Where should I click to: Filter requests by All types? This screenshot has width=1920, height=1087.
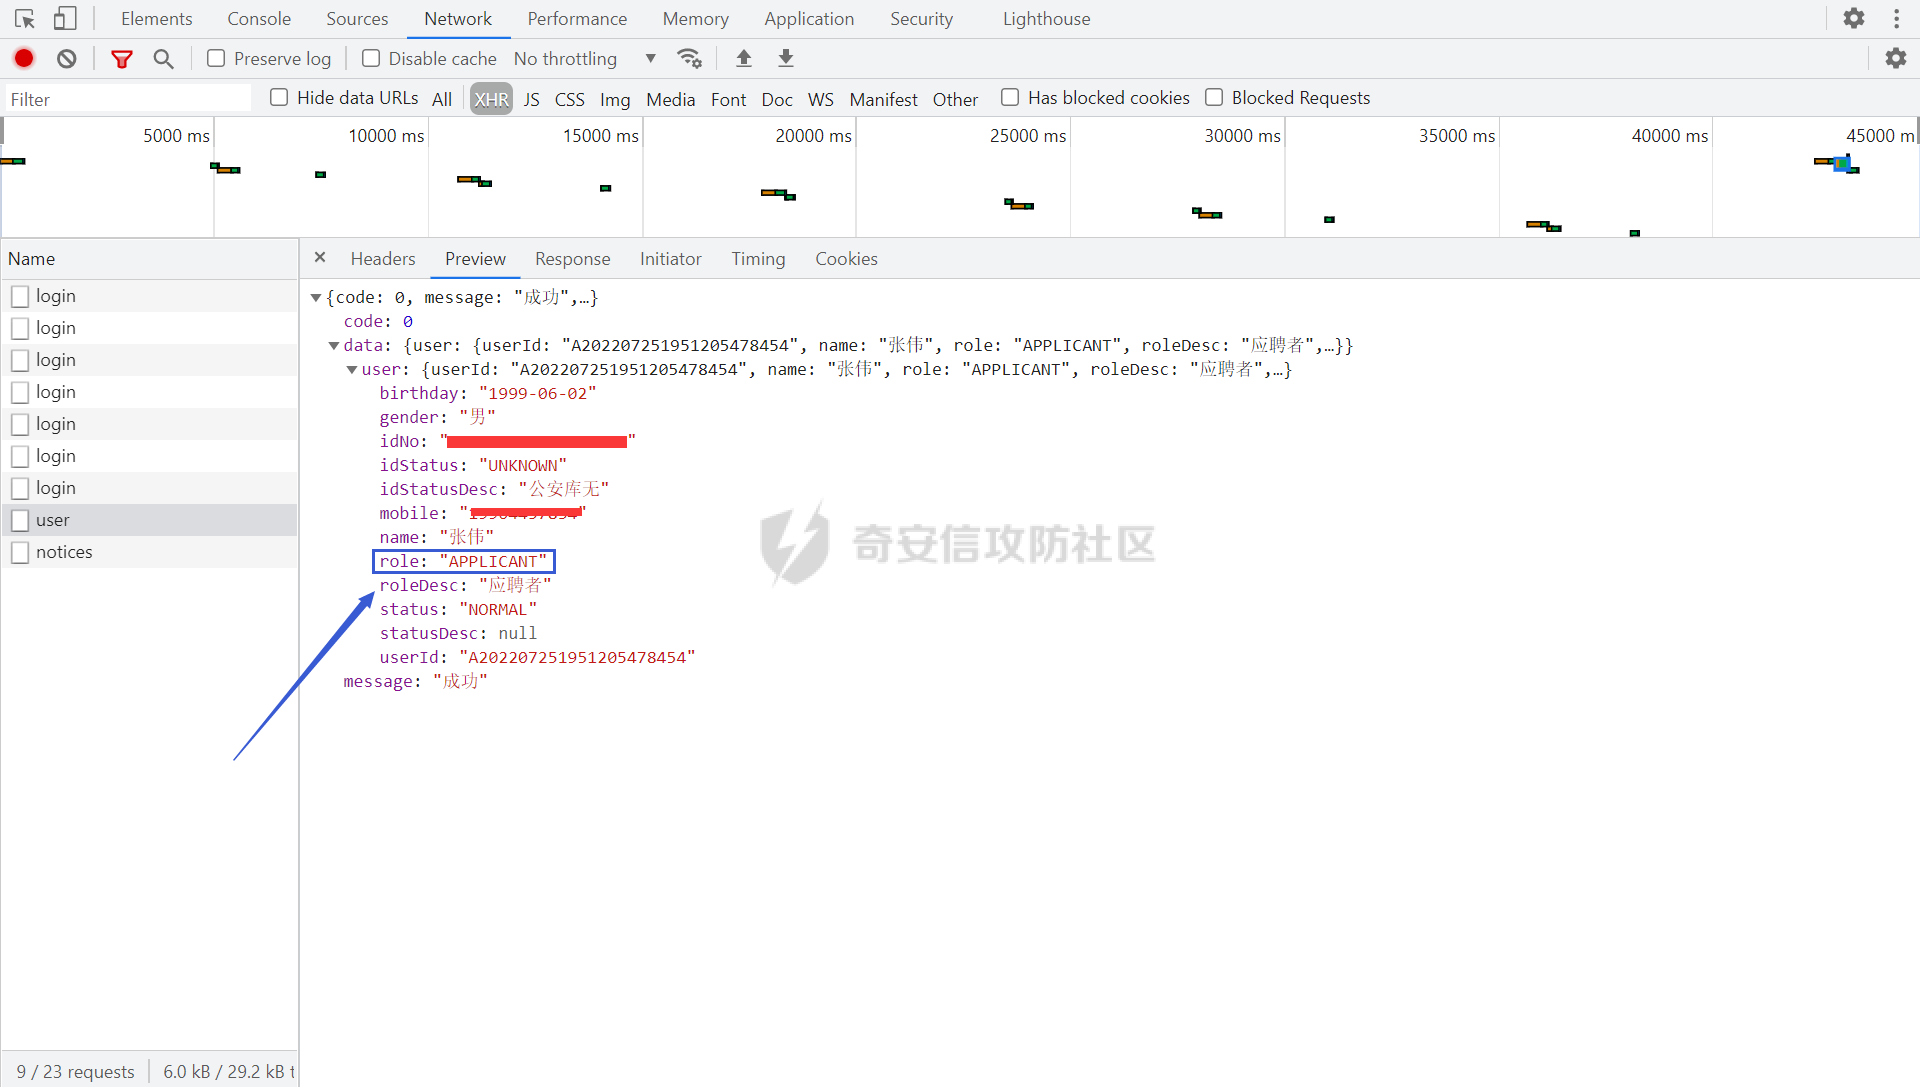pyautogui.click(x=442, y=99)
